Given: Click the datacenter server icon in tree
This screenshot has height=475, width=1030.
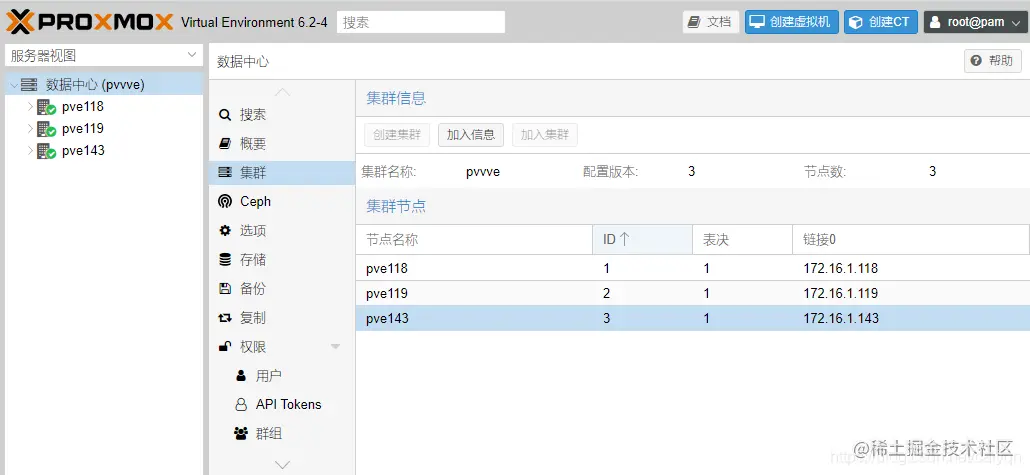Looking at the screenshot, I should [x=29, y=85].
